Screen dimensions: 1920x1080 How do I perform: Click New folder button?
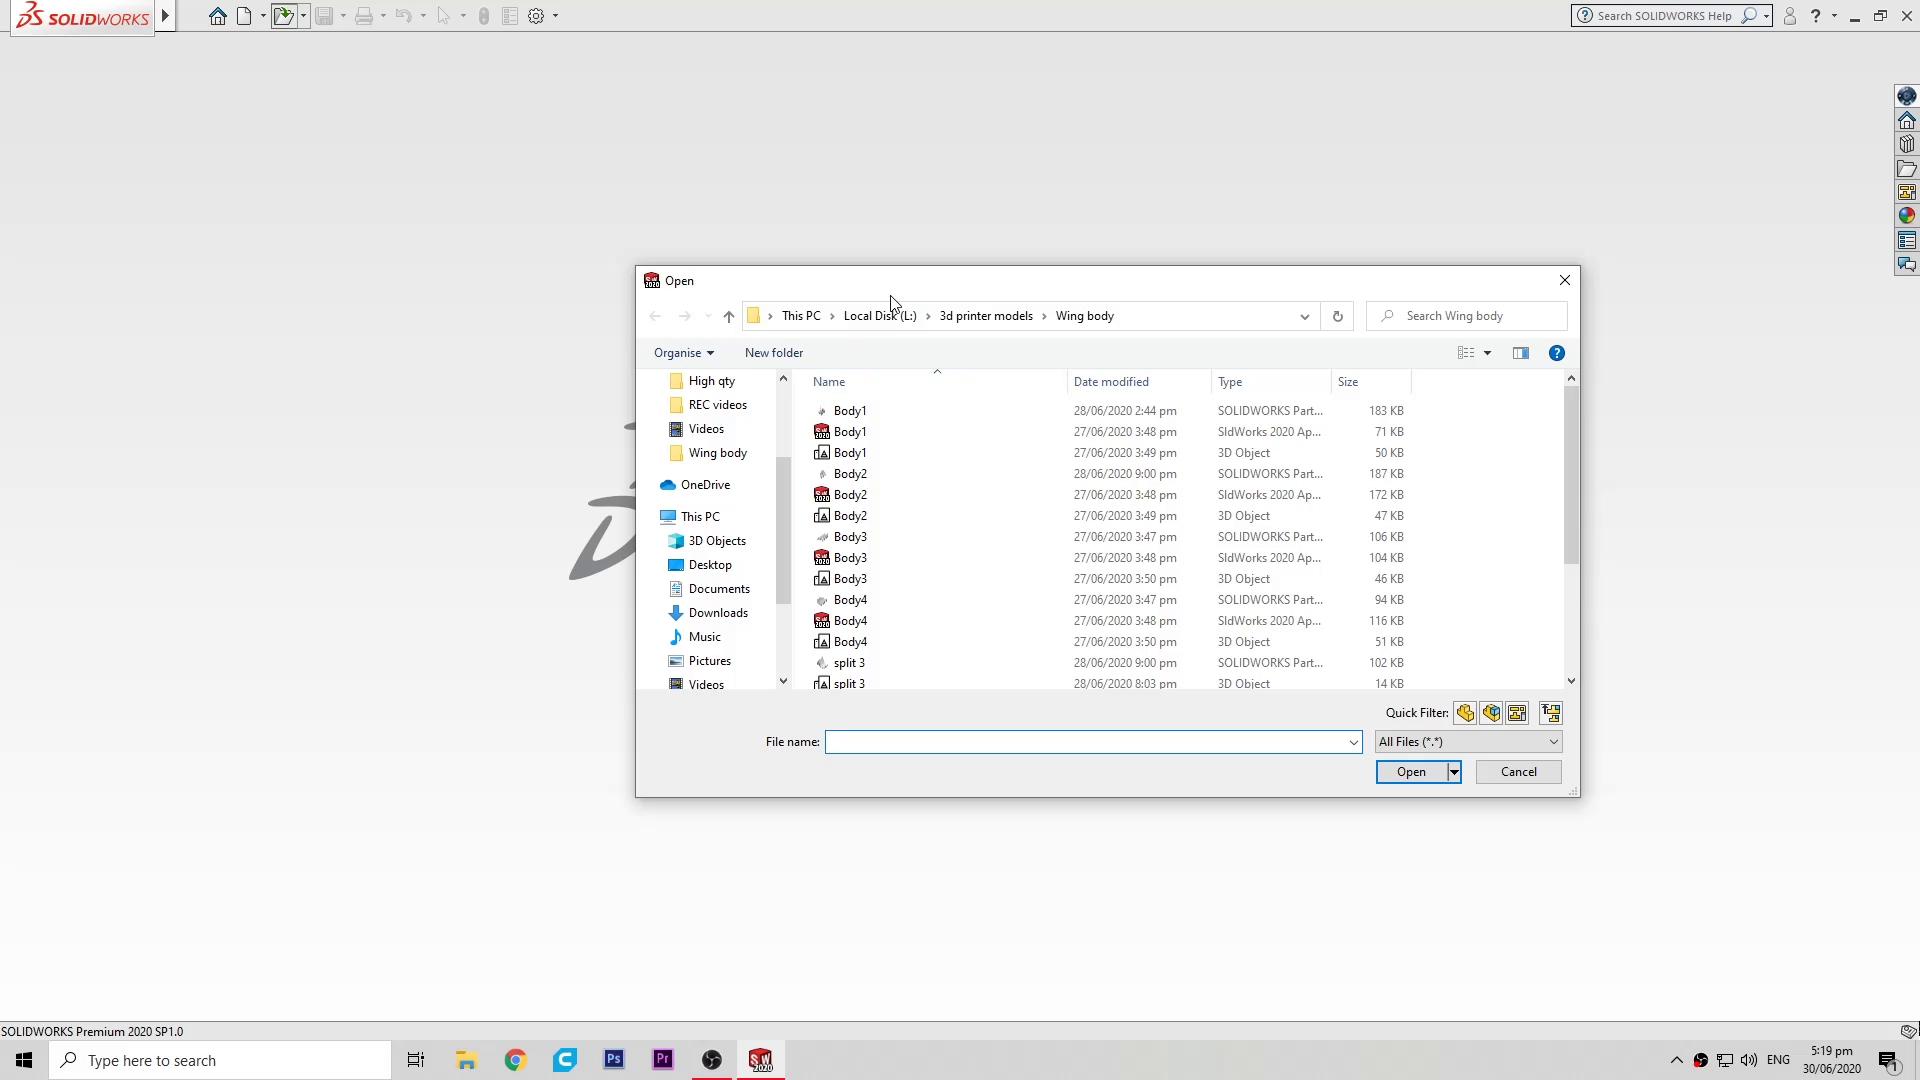tap(774, 353)
